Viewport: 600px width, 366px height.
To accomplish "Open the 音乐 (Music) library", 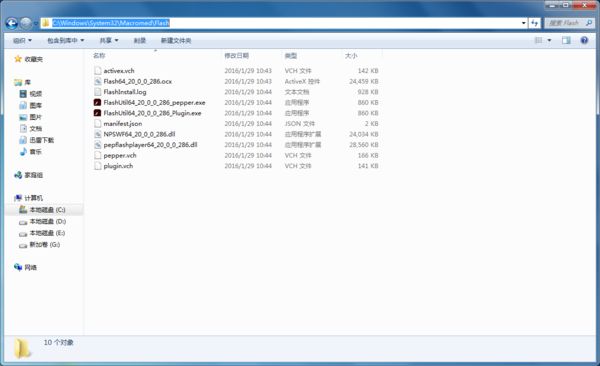I will click(x=31, y=152).
